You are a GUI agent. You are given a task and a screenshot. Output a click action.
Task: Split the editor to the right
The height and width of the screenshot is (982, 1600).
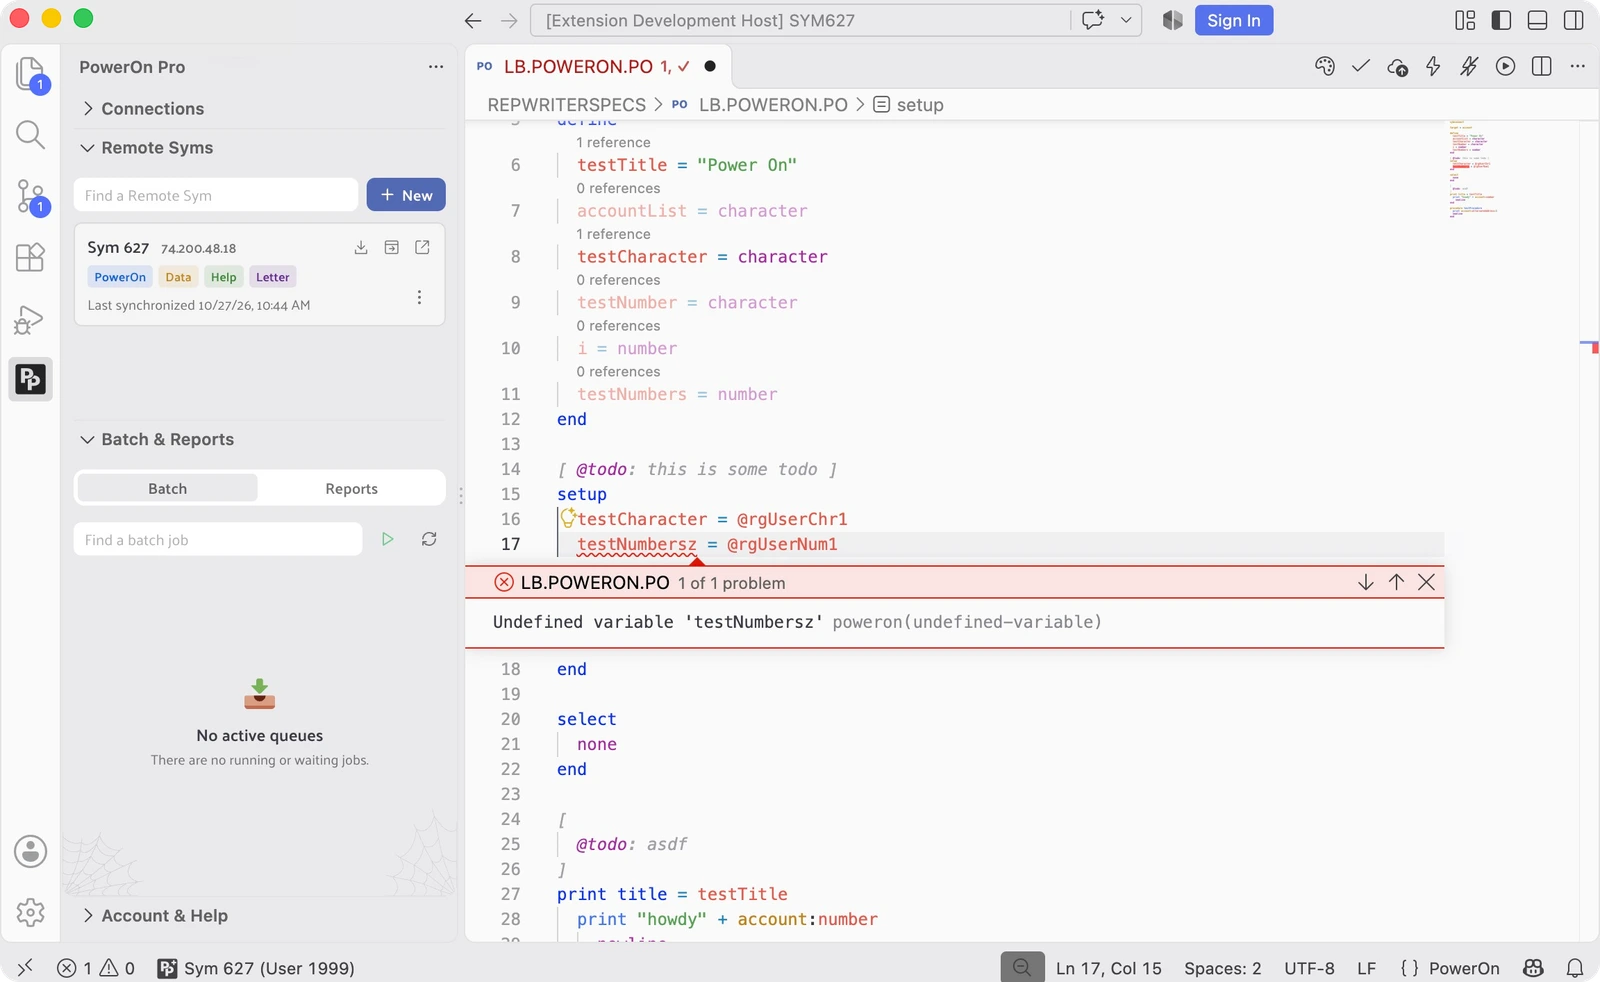[1542, 66]
